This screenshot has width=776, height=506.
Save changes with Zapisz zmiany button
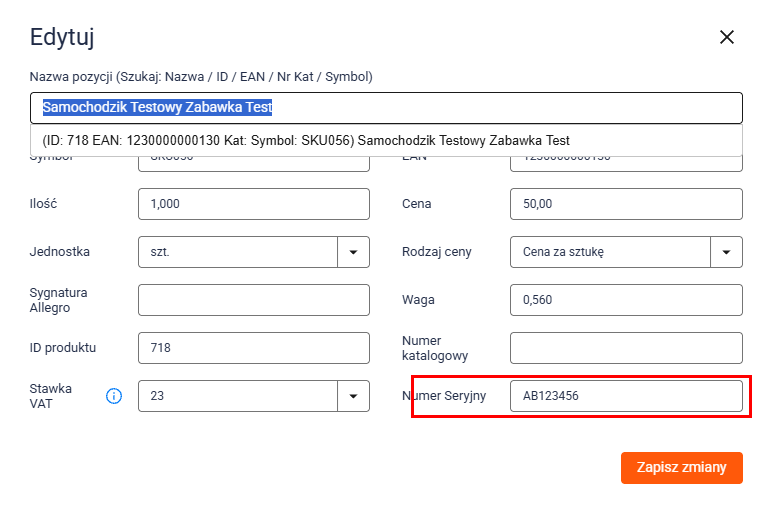tap(681, 467)
